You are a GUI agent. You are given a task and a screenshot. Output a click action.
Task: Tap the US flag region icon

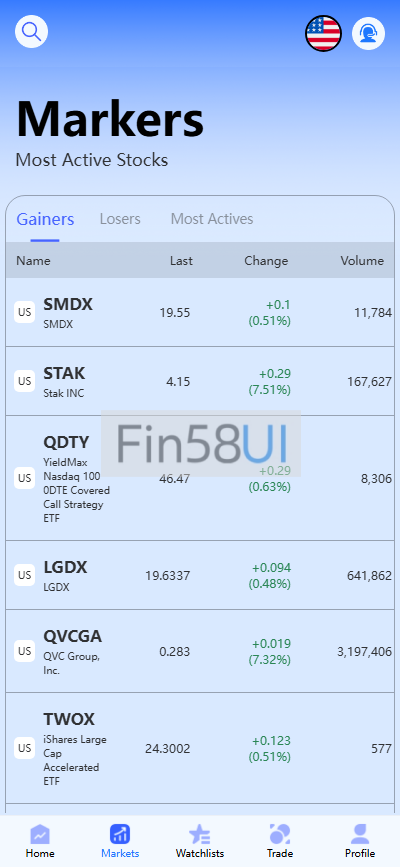pos(323,33)
